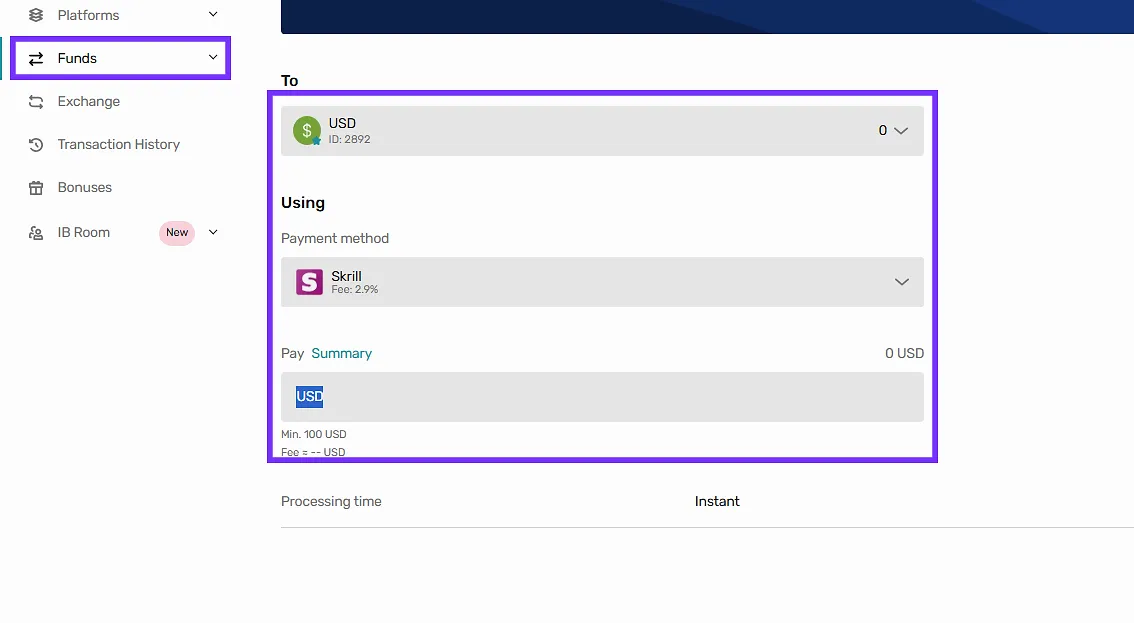
Task: Click the green USD dollar icon
Action: pyautogui.click(x=307, y=130)
